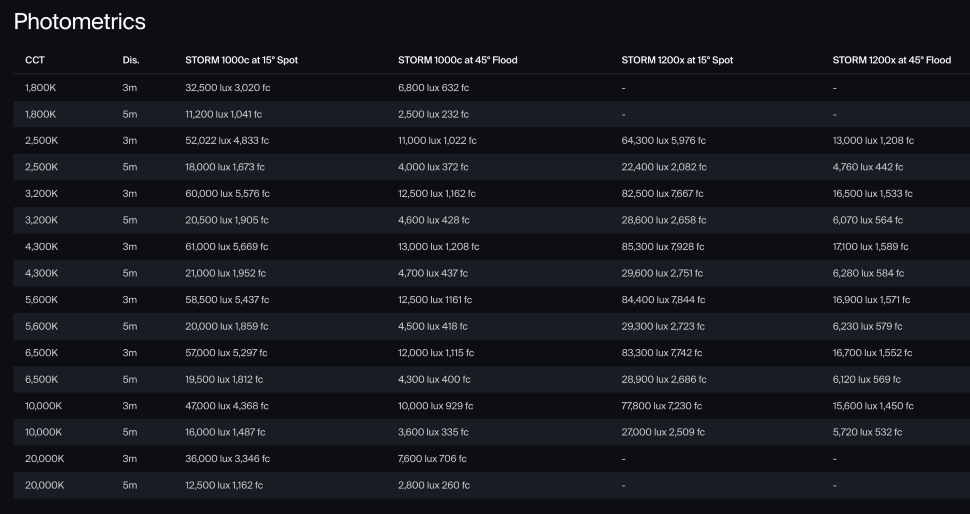
Task: Click the 28,600 lux 2,658 fc value
Action: (x=664, y=220)
